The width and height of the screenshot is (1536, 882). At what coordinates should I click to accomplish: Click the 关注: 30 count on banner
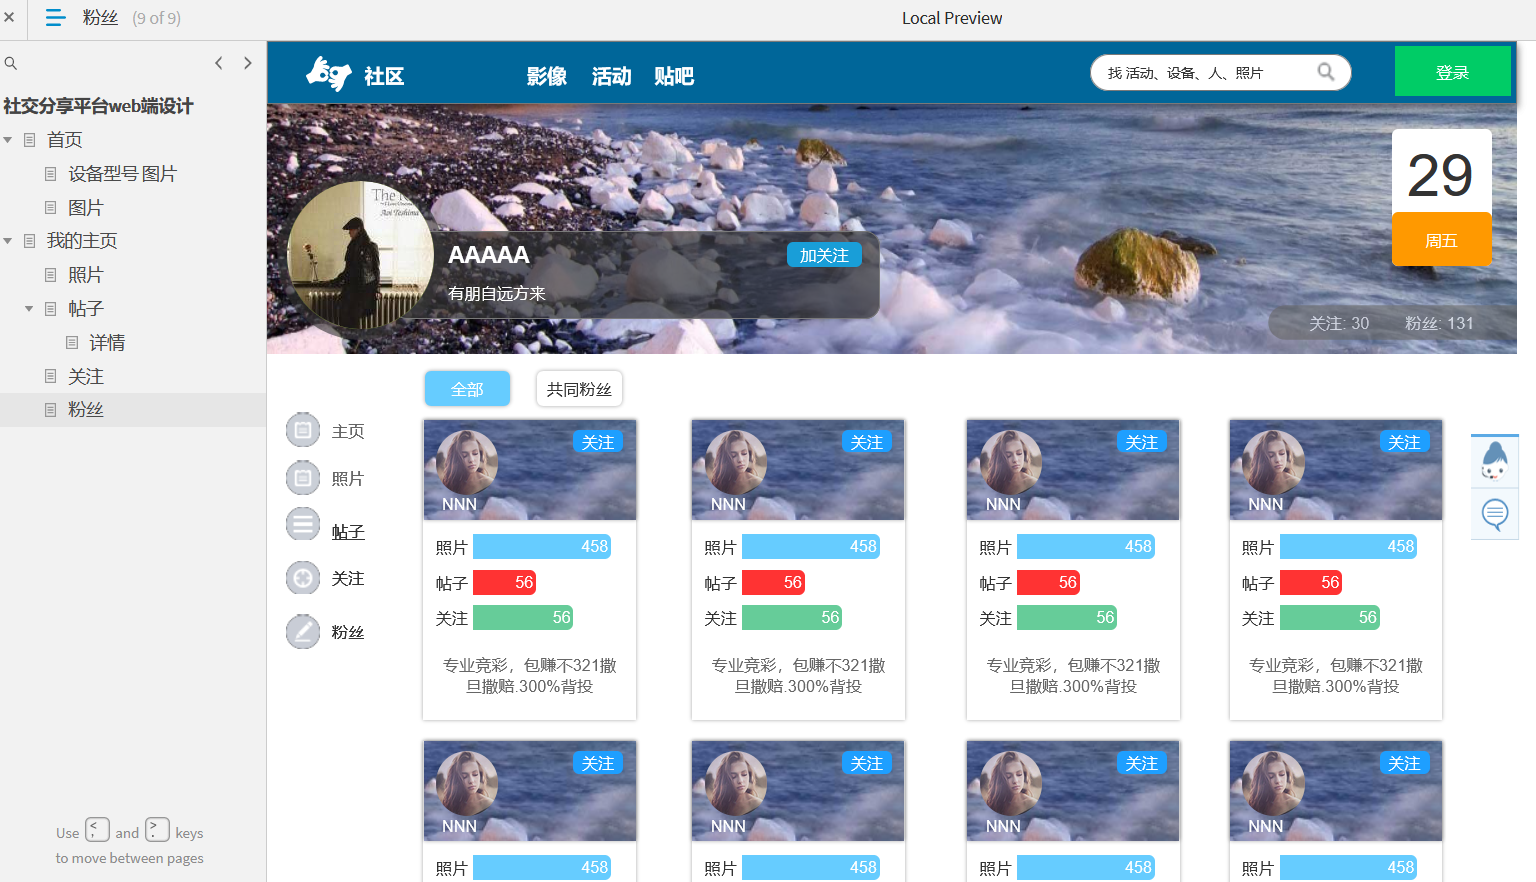(x=1339, y=323)
